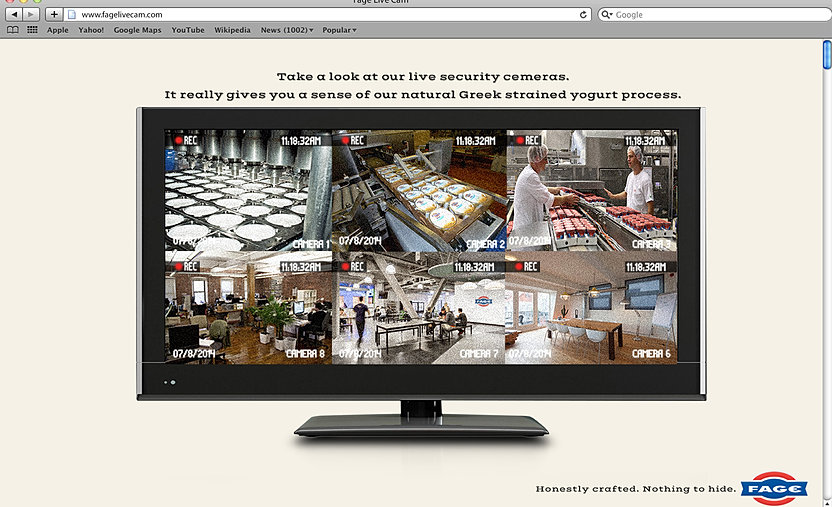The image size is (832, 507).
Task: Expand the News (1002) bookmarks folder
Action: pos(287,30)
